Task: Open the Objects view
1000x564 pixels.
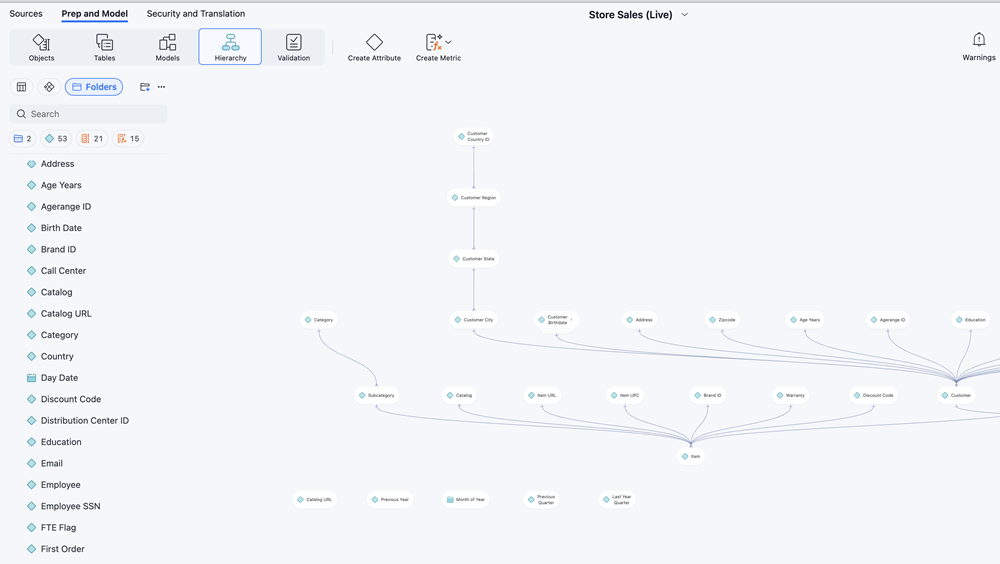Action: click(x=41, y=47)
